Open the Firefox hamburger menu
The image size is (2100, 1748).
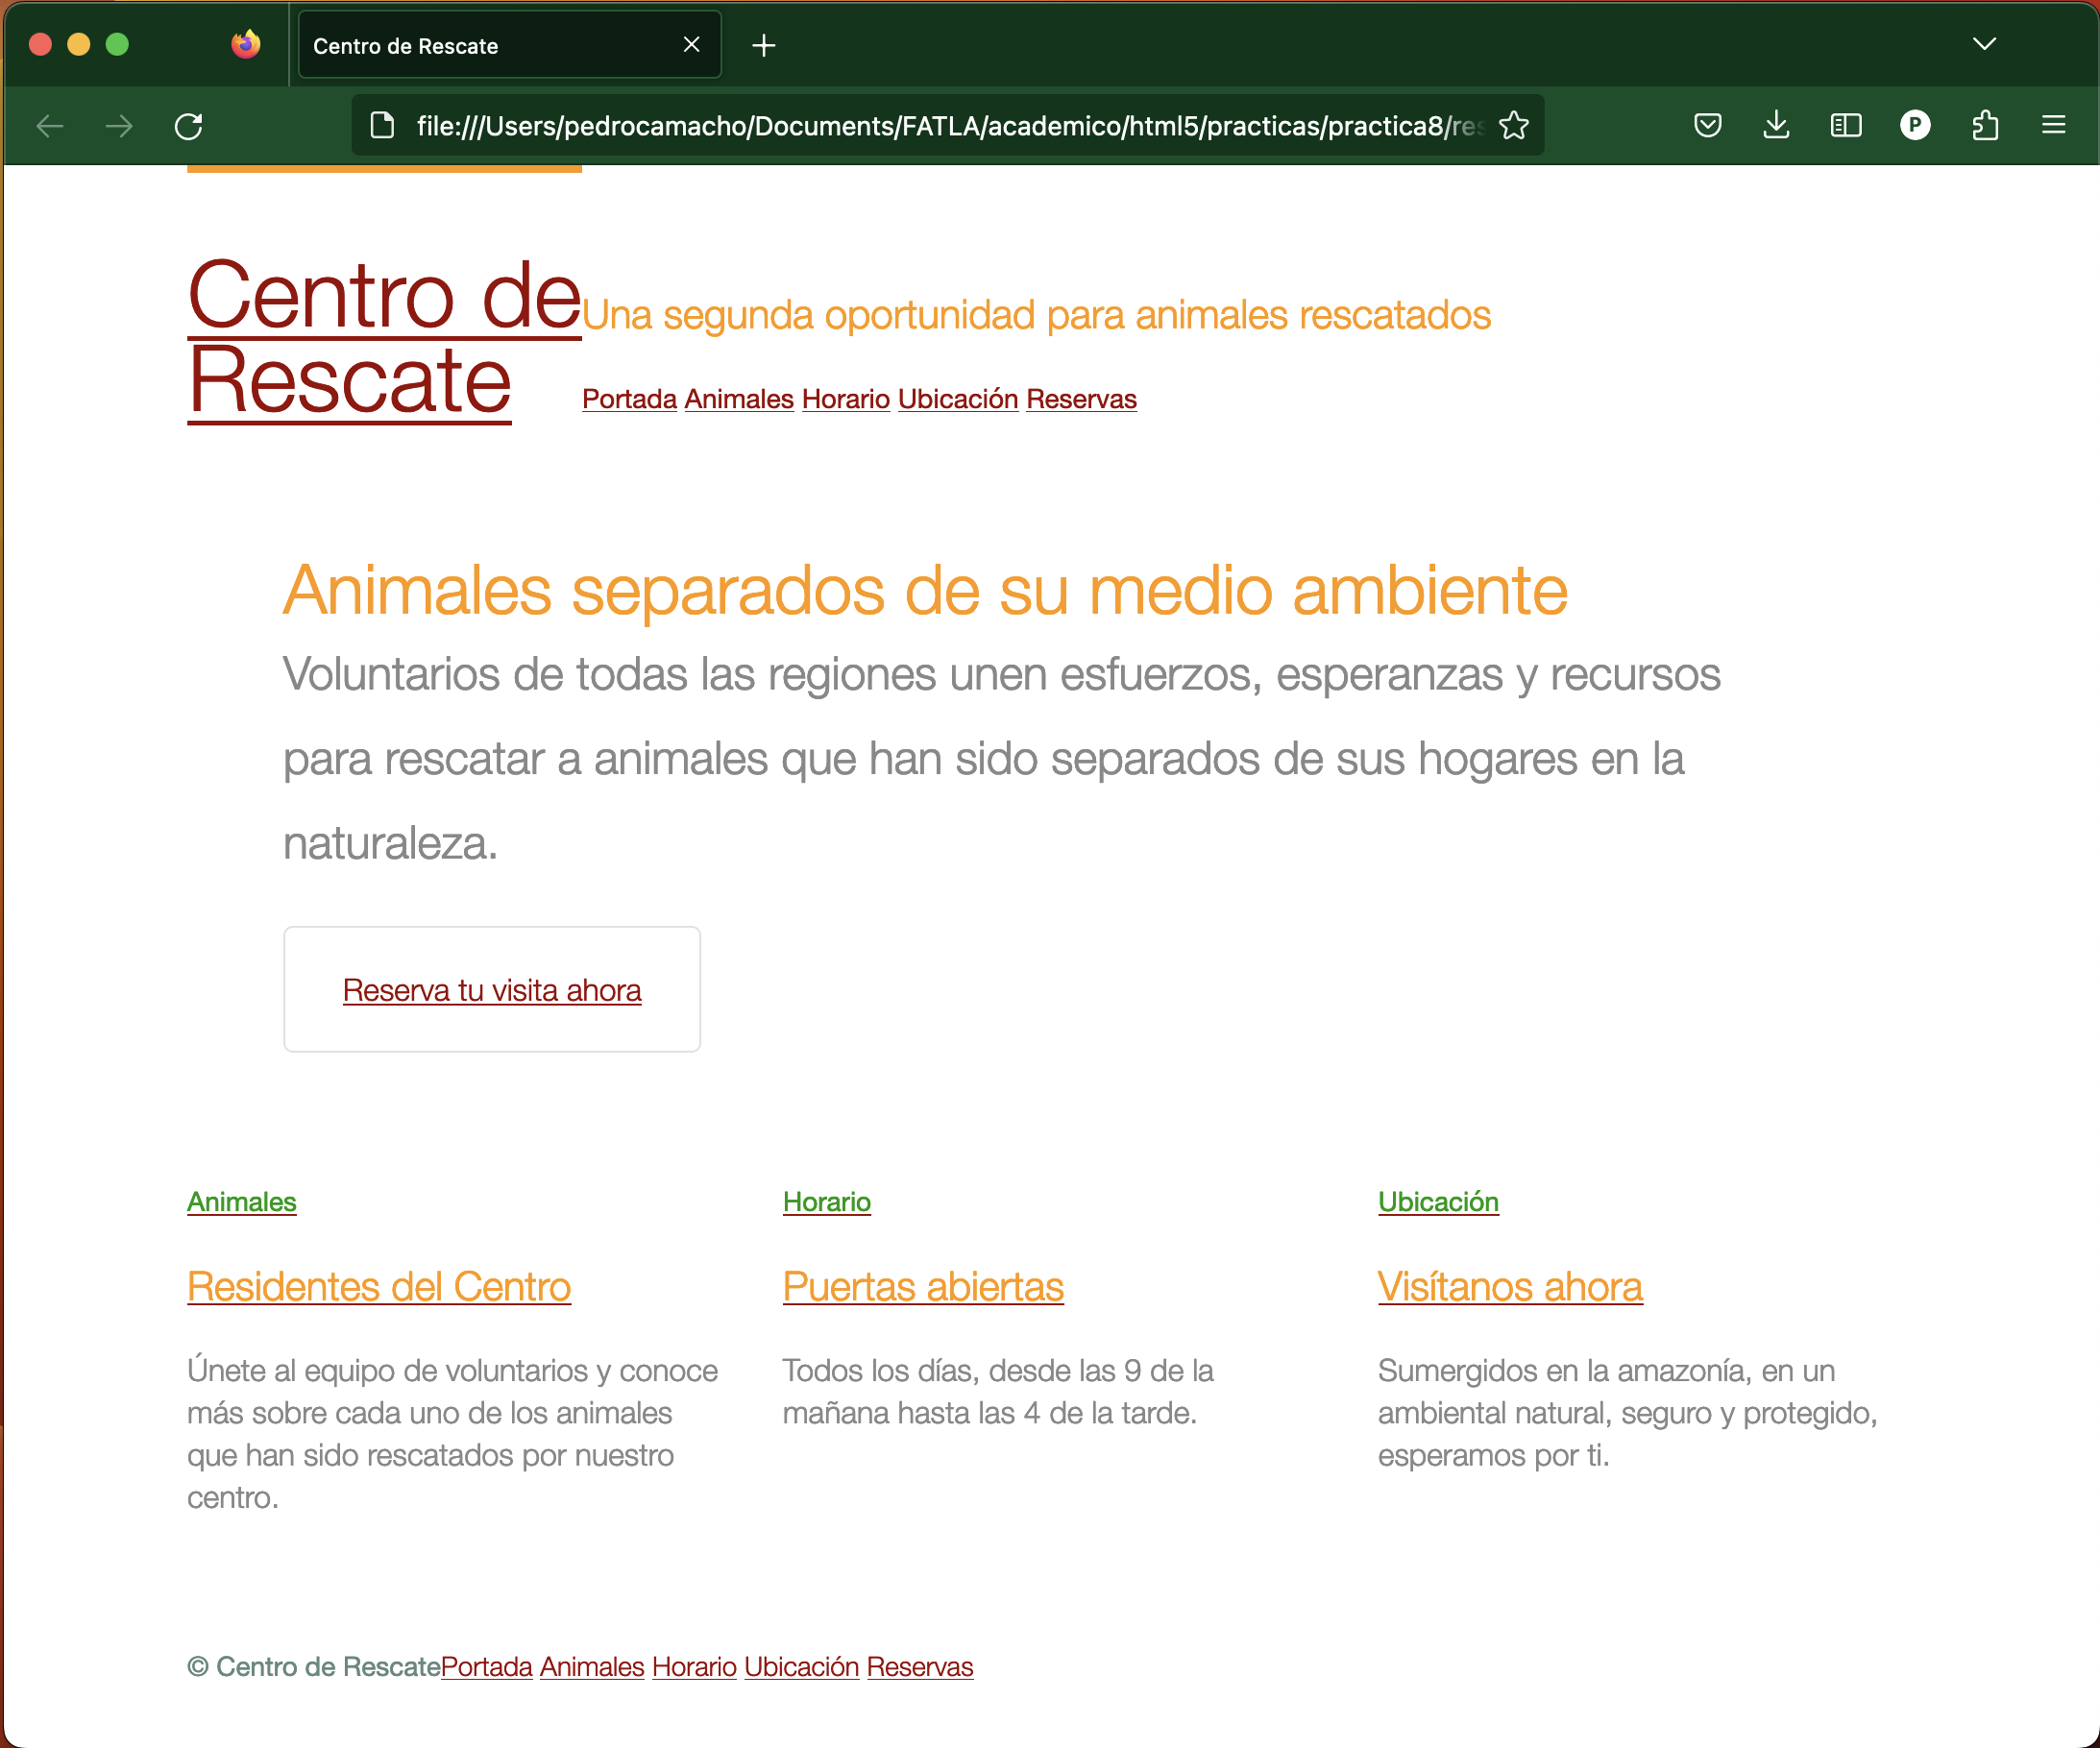pos(2053,126)
